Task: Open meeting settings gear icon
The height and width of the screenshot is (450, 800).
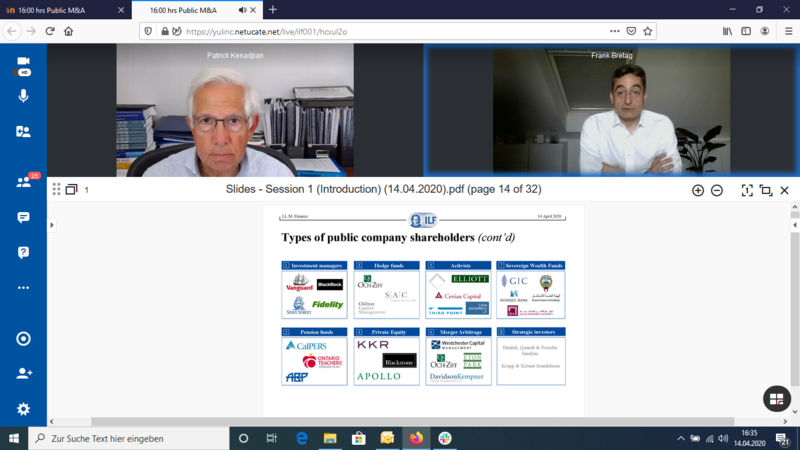Action: (x=23, y=409)
